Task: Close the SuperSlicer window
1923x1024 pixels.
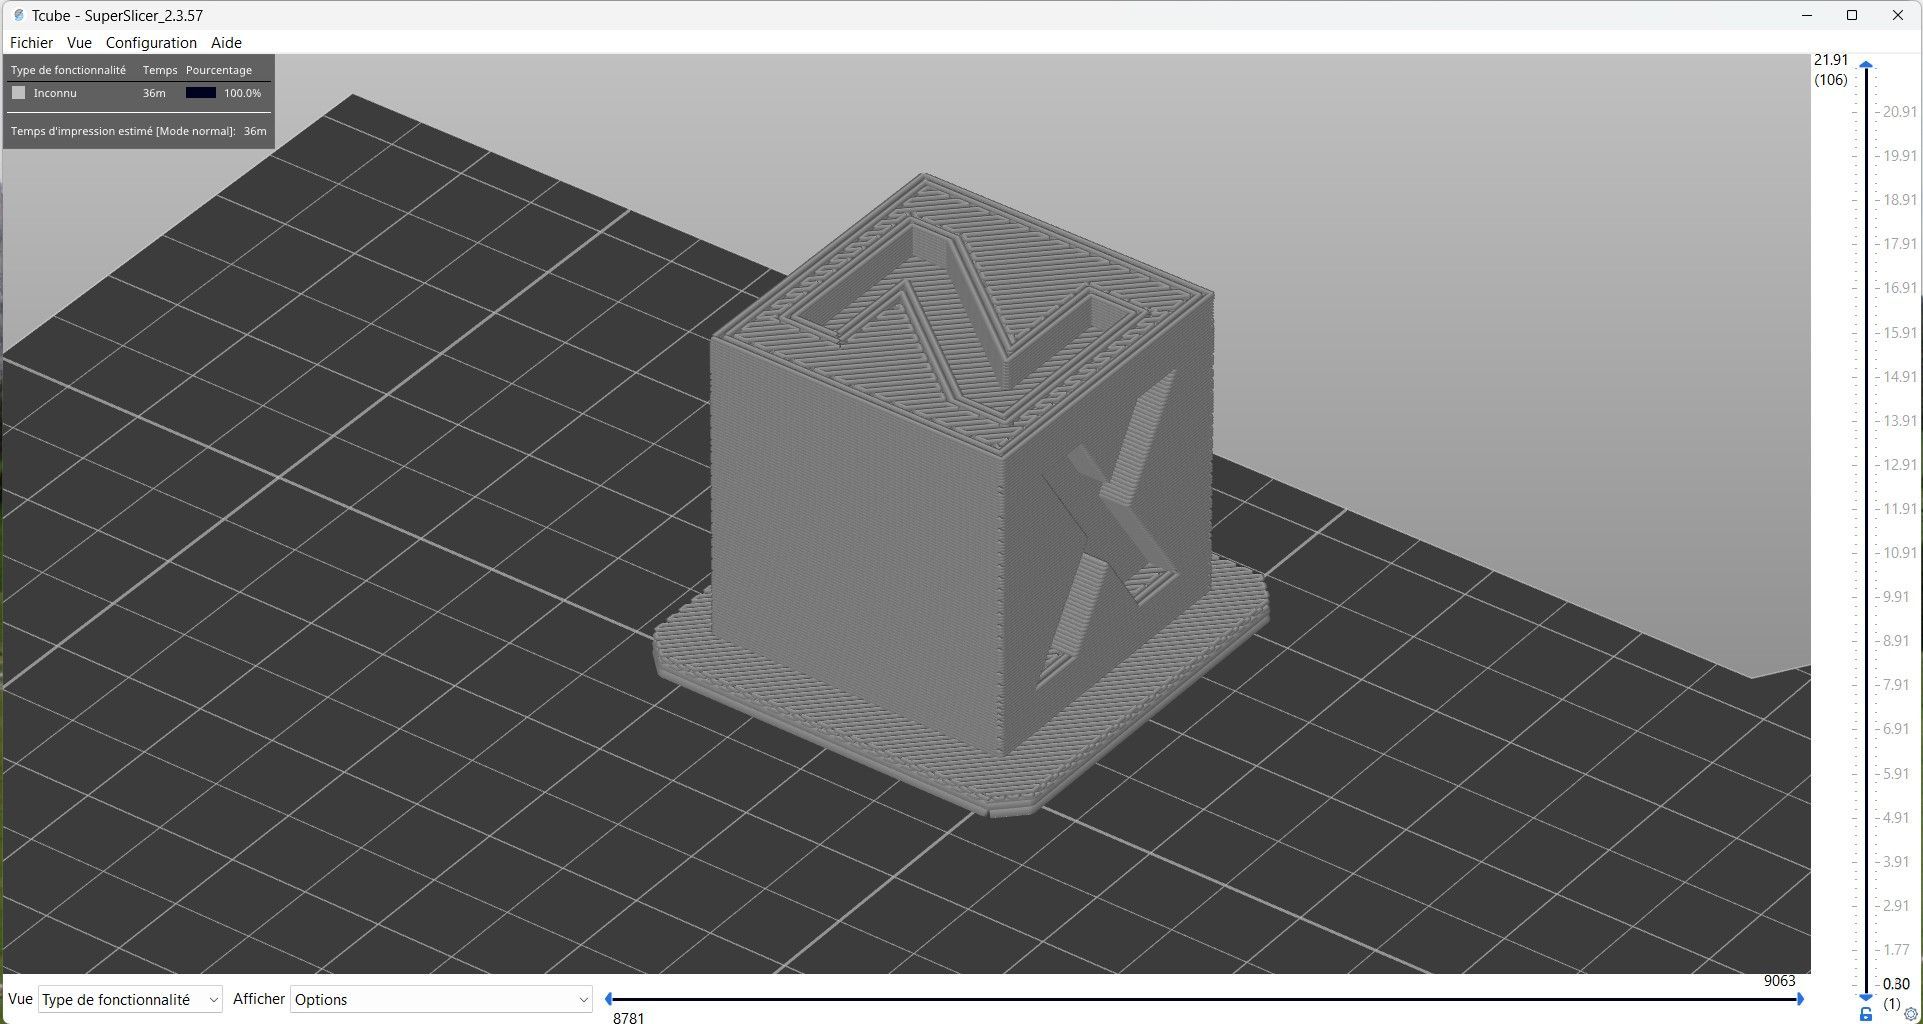Action: (x=1897, y=15)
